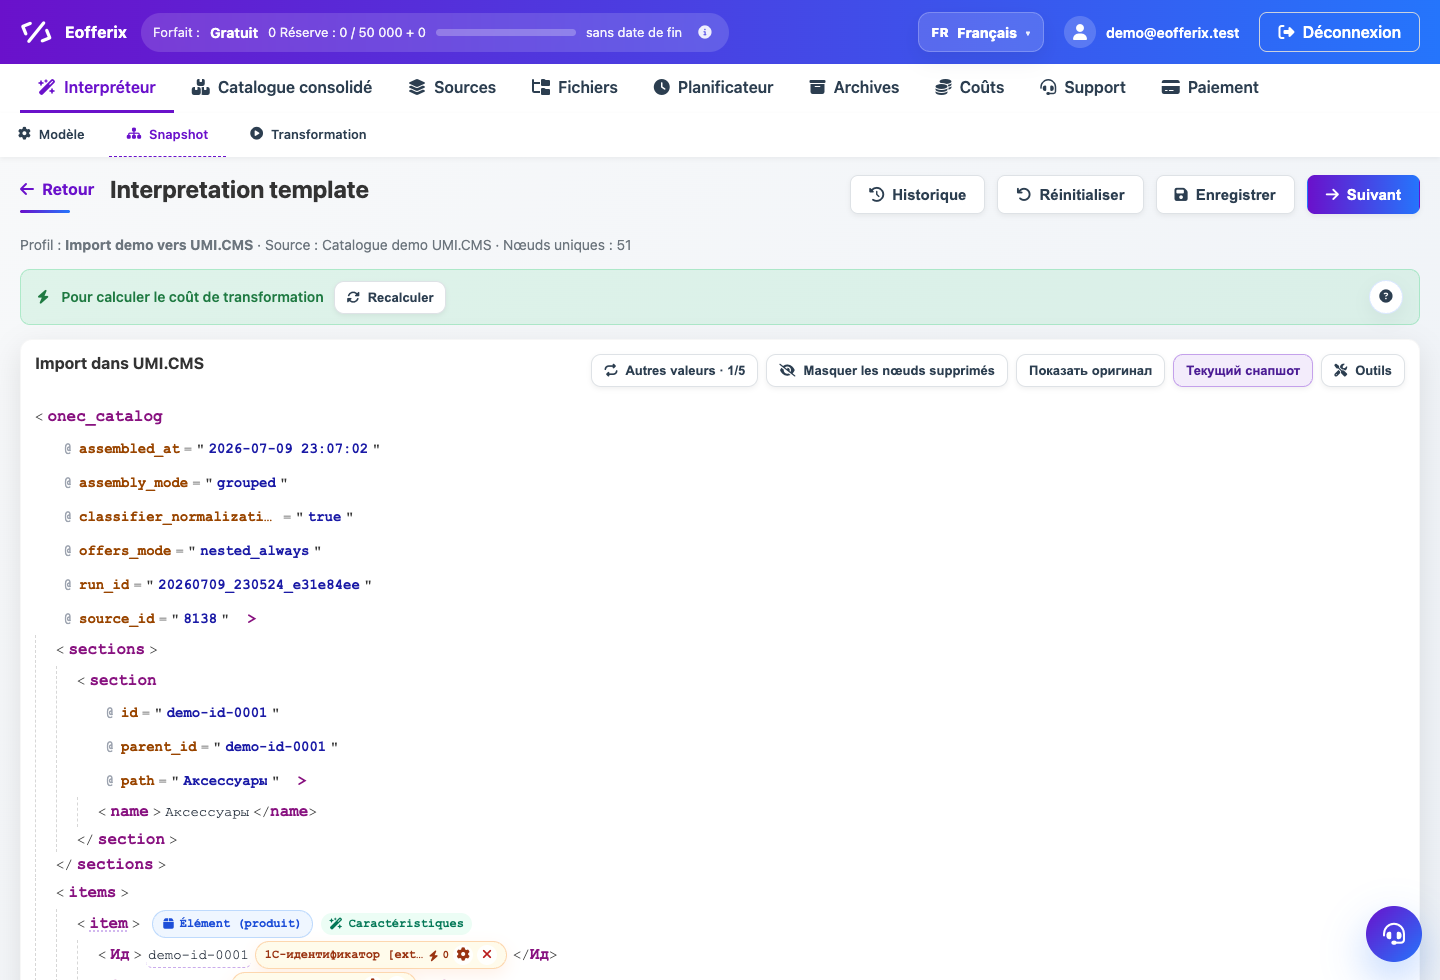Open the Outils tools menu
Viewport: 1440px width, 980px height.
1363,370
